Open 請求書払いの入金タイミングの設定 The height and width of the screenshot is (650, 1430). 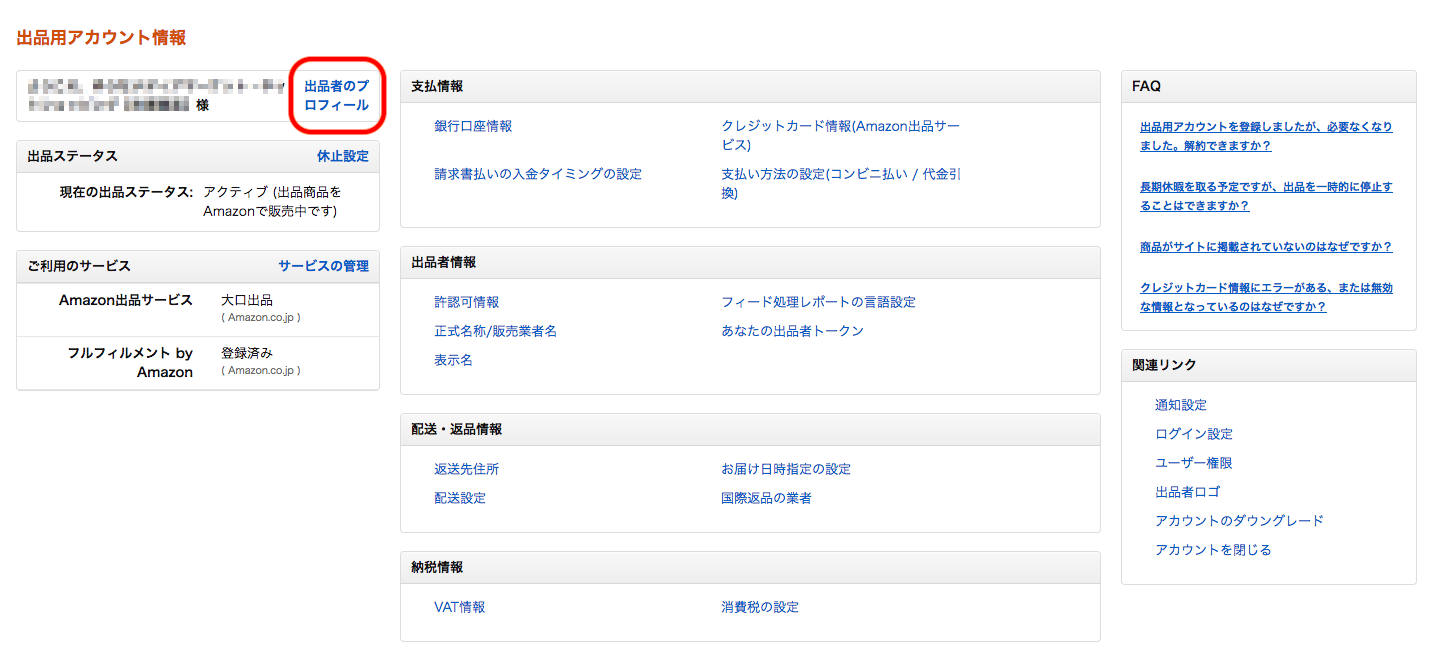(538, 174)
